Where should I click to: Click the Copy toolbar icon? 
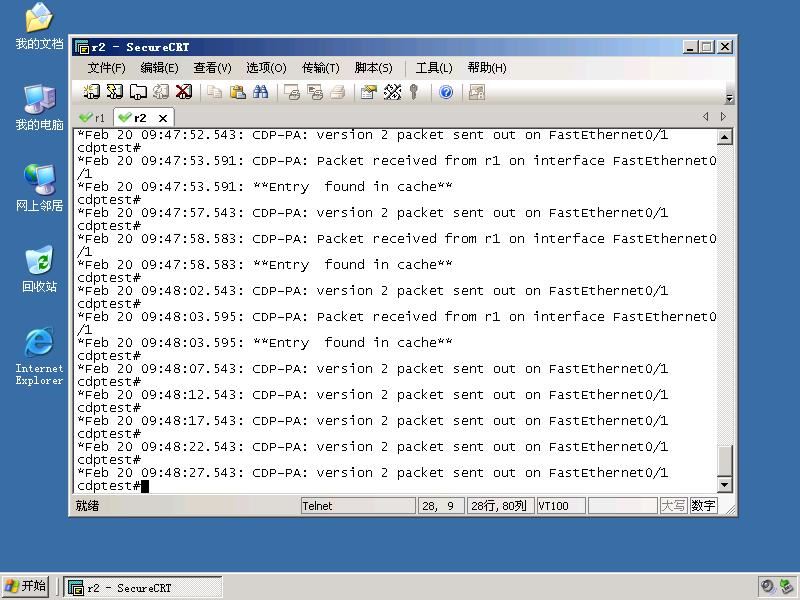click(214, 92)
